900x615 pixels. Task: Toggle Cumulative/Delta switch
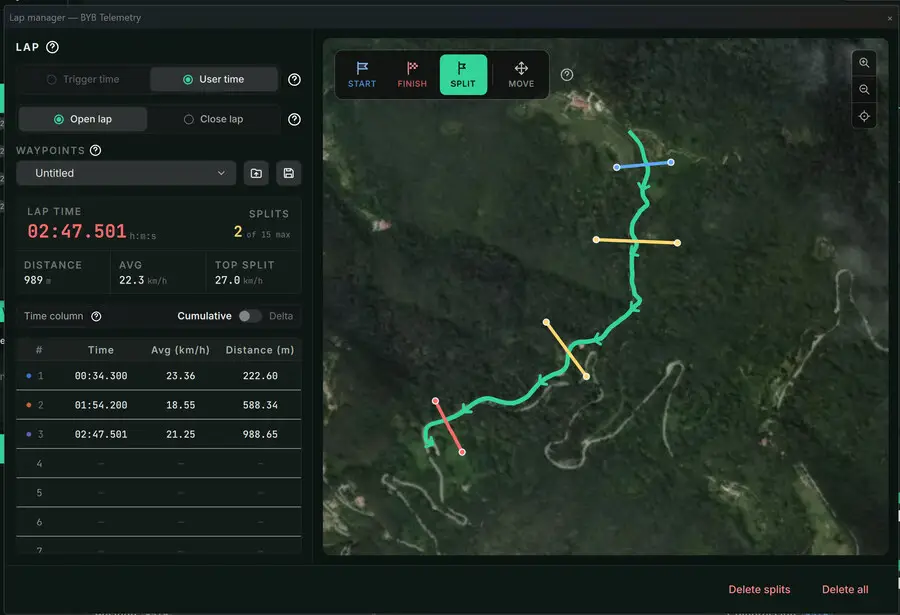click(250, 316)
